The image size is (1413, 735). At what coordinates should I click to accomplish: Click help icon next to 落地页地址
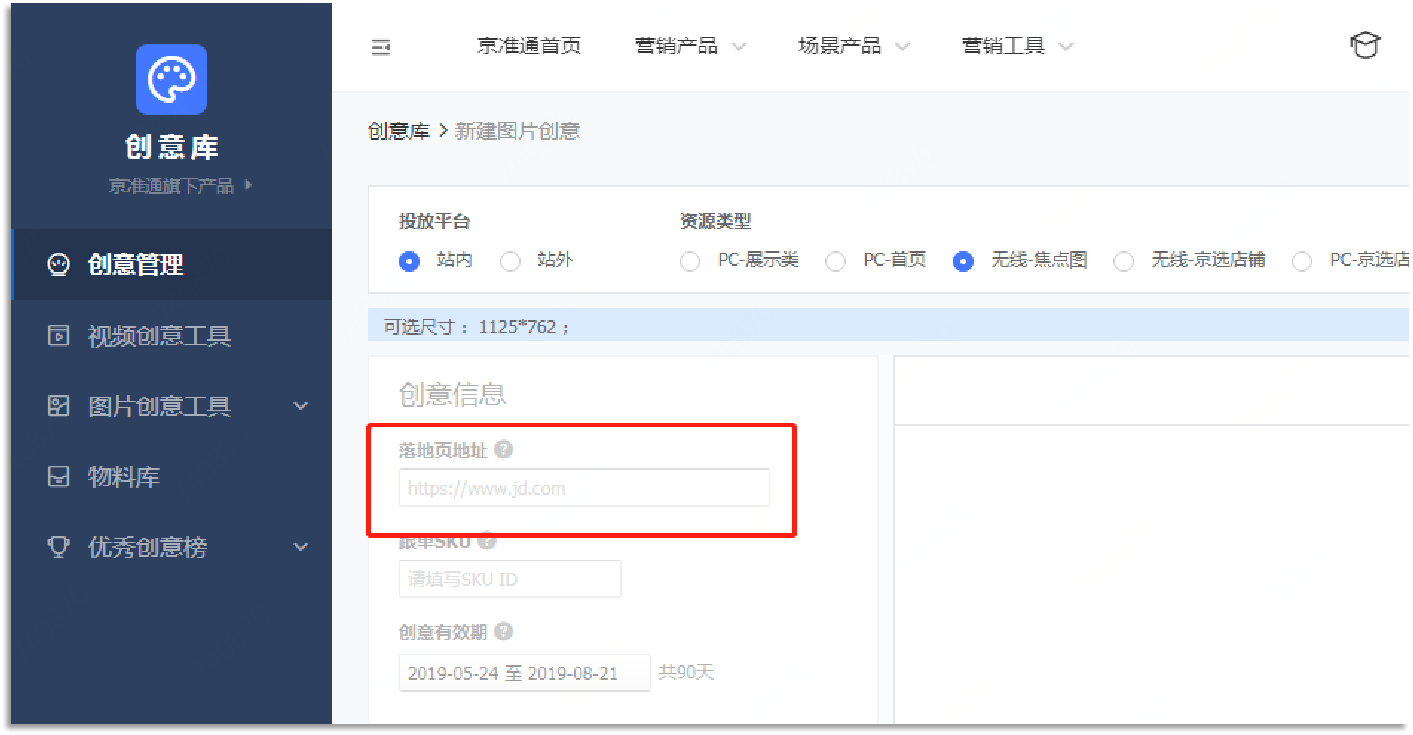click(x=504, y=450)
